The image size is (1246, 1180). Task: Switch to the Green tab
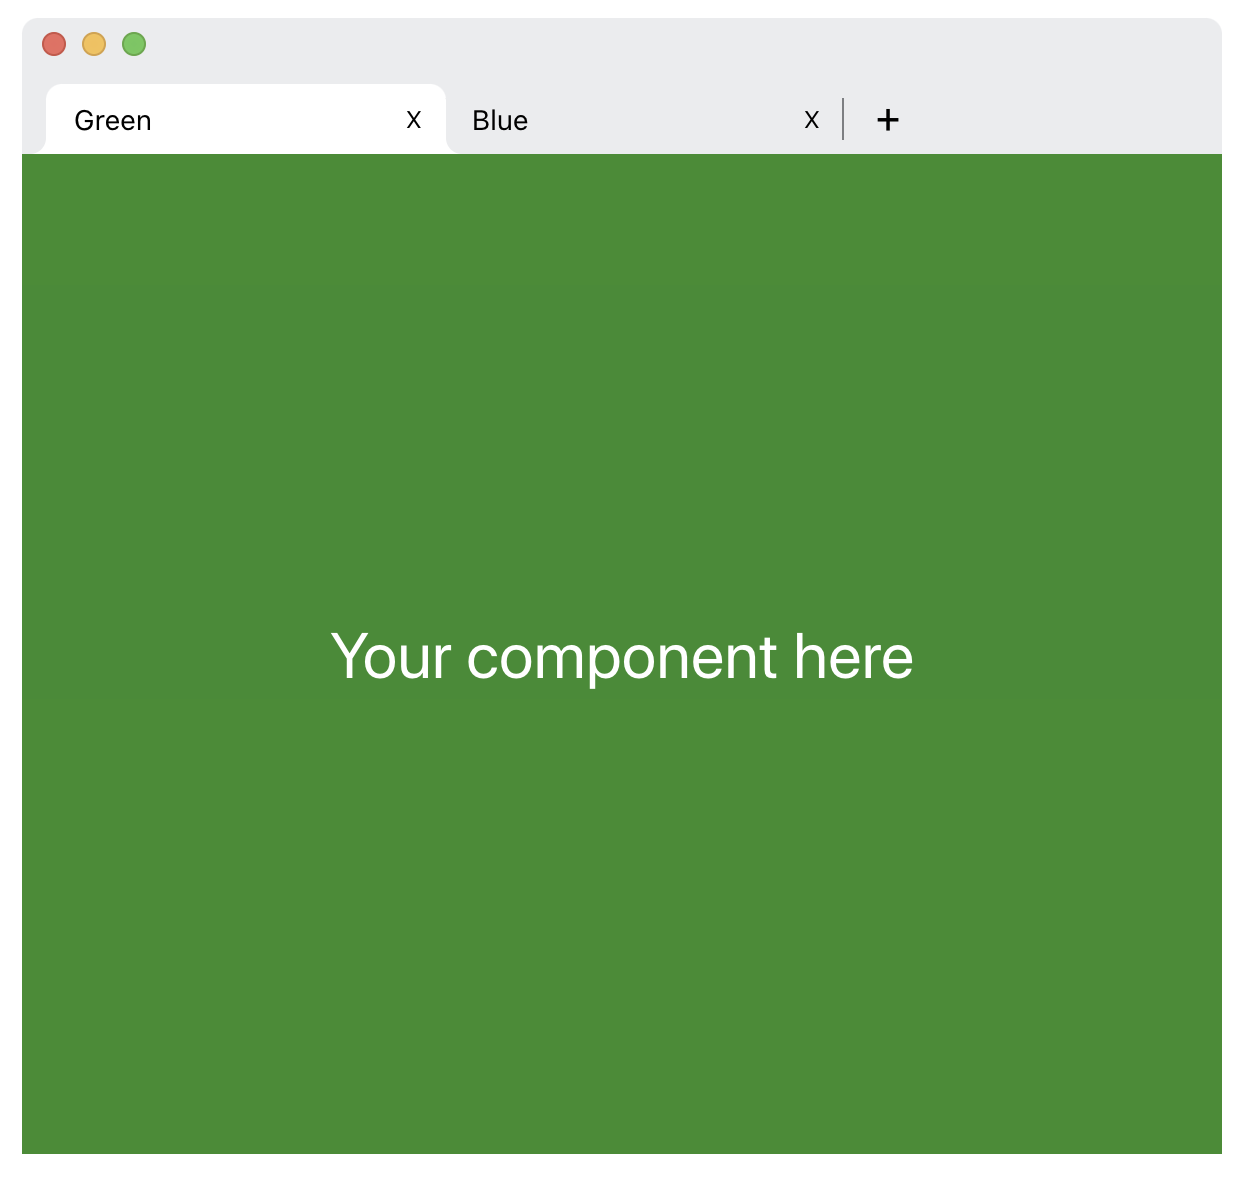tap(245, 120)
